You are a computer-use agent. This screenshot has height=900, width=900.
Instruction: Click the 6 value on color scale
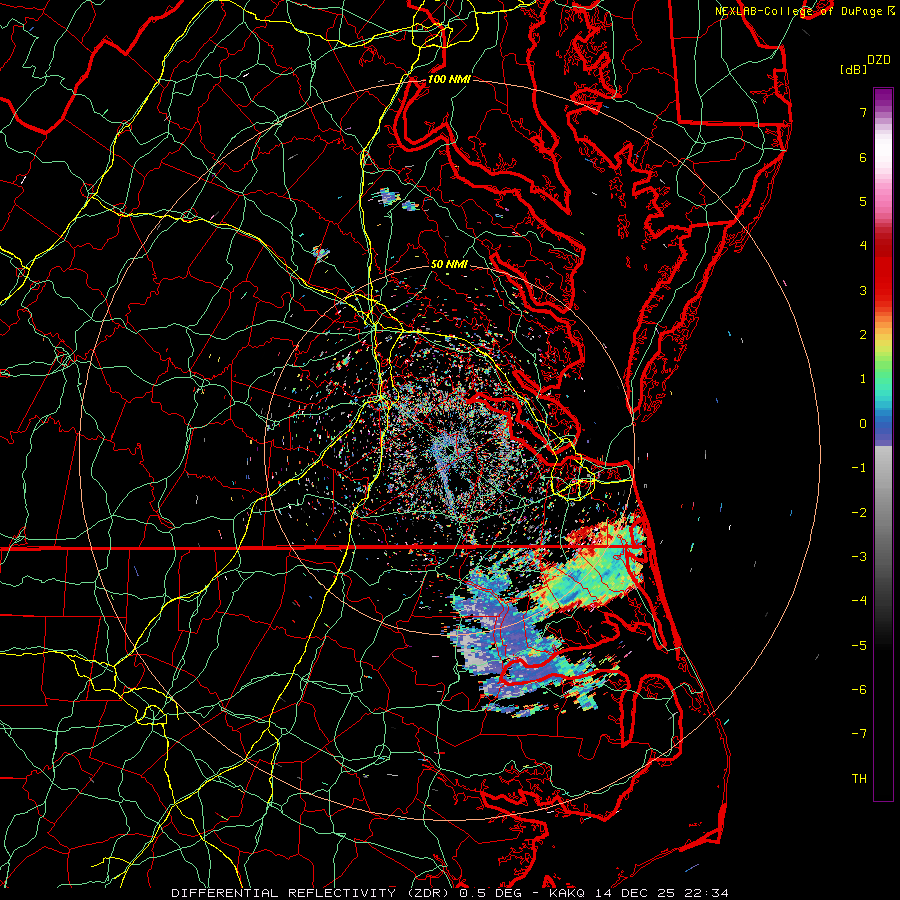pyautogui.click(x=863, y=157)
